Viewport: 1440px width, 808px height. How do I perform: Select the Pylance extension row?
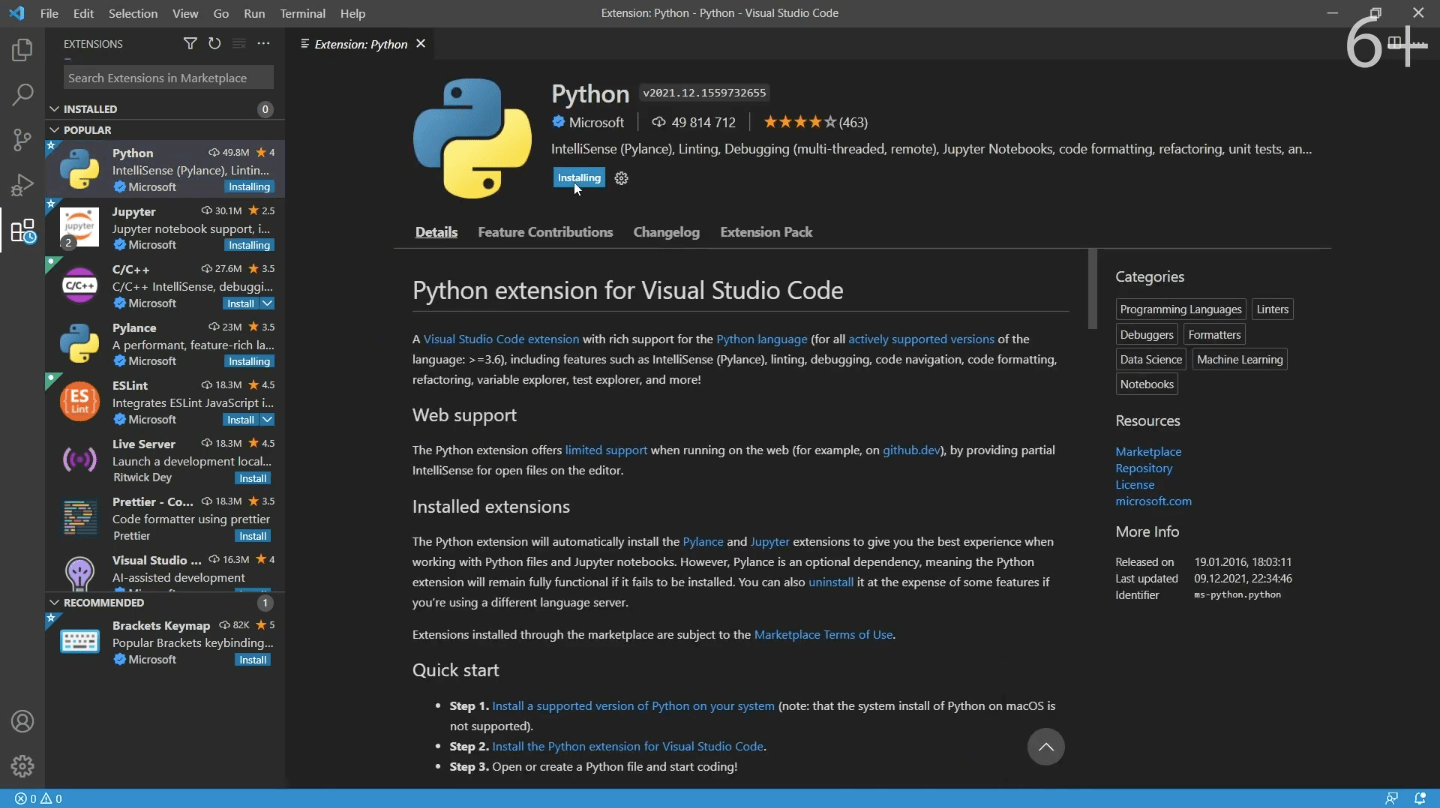(165, 343)
